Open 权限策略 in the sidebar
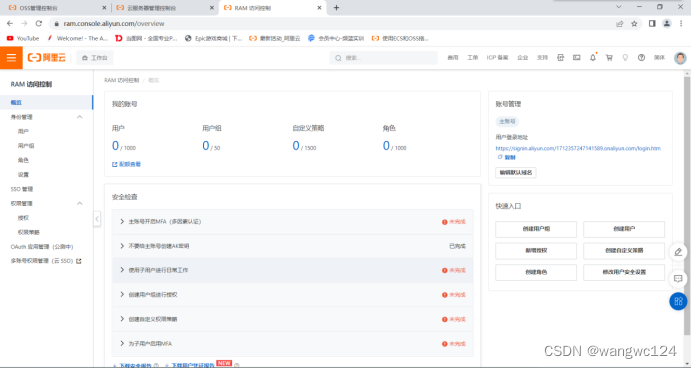Screen dimensions: 692x368 (29, 232)
